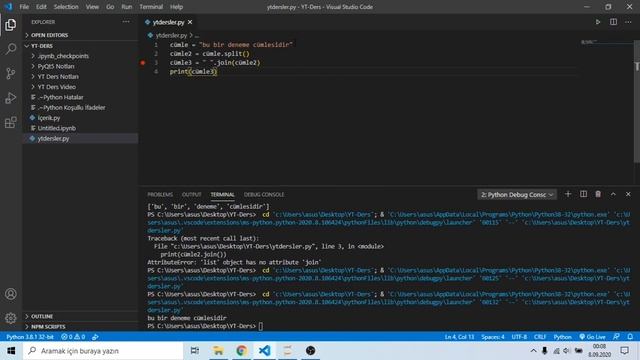Screen dimensions: 640x360
Task: Open notifications bell in status bar
Action: [x=630, y=337]
